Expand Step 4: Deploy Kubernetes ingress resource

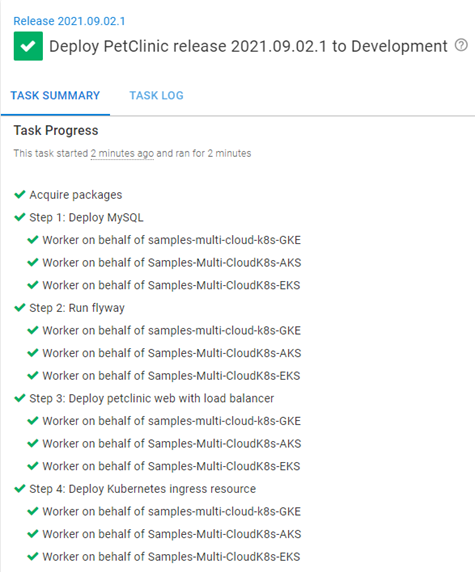click(143, 489)
